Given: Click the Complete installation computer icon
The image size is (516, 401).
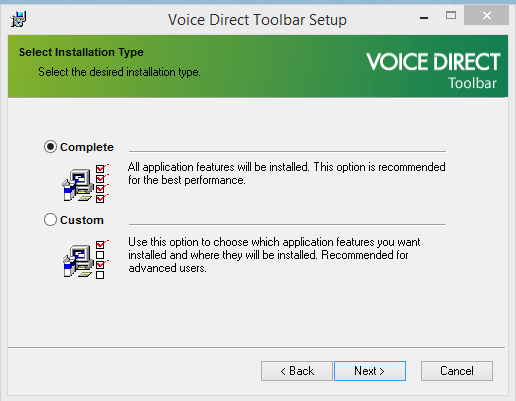Looking at the screenshot, I should click(x=78, y=185).
